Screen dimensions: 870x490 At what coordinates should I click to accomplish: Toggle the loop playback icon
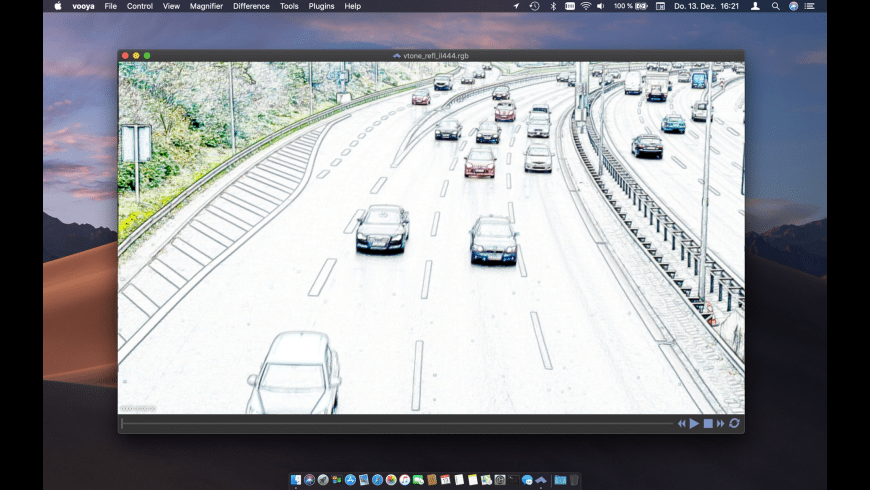(x=734, y=424)
